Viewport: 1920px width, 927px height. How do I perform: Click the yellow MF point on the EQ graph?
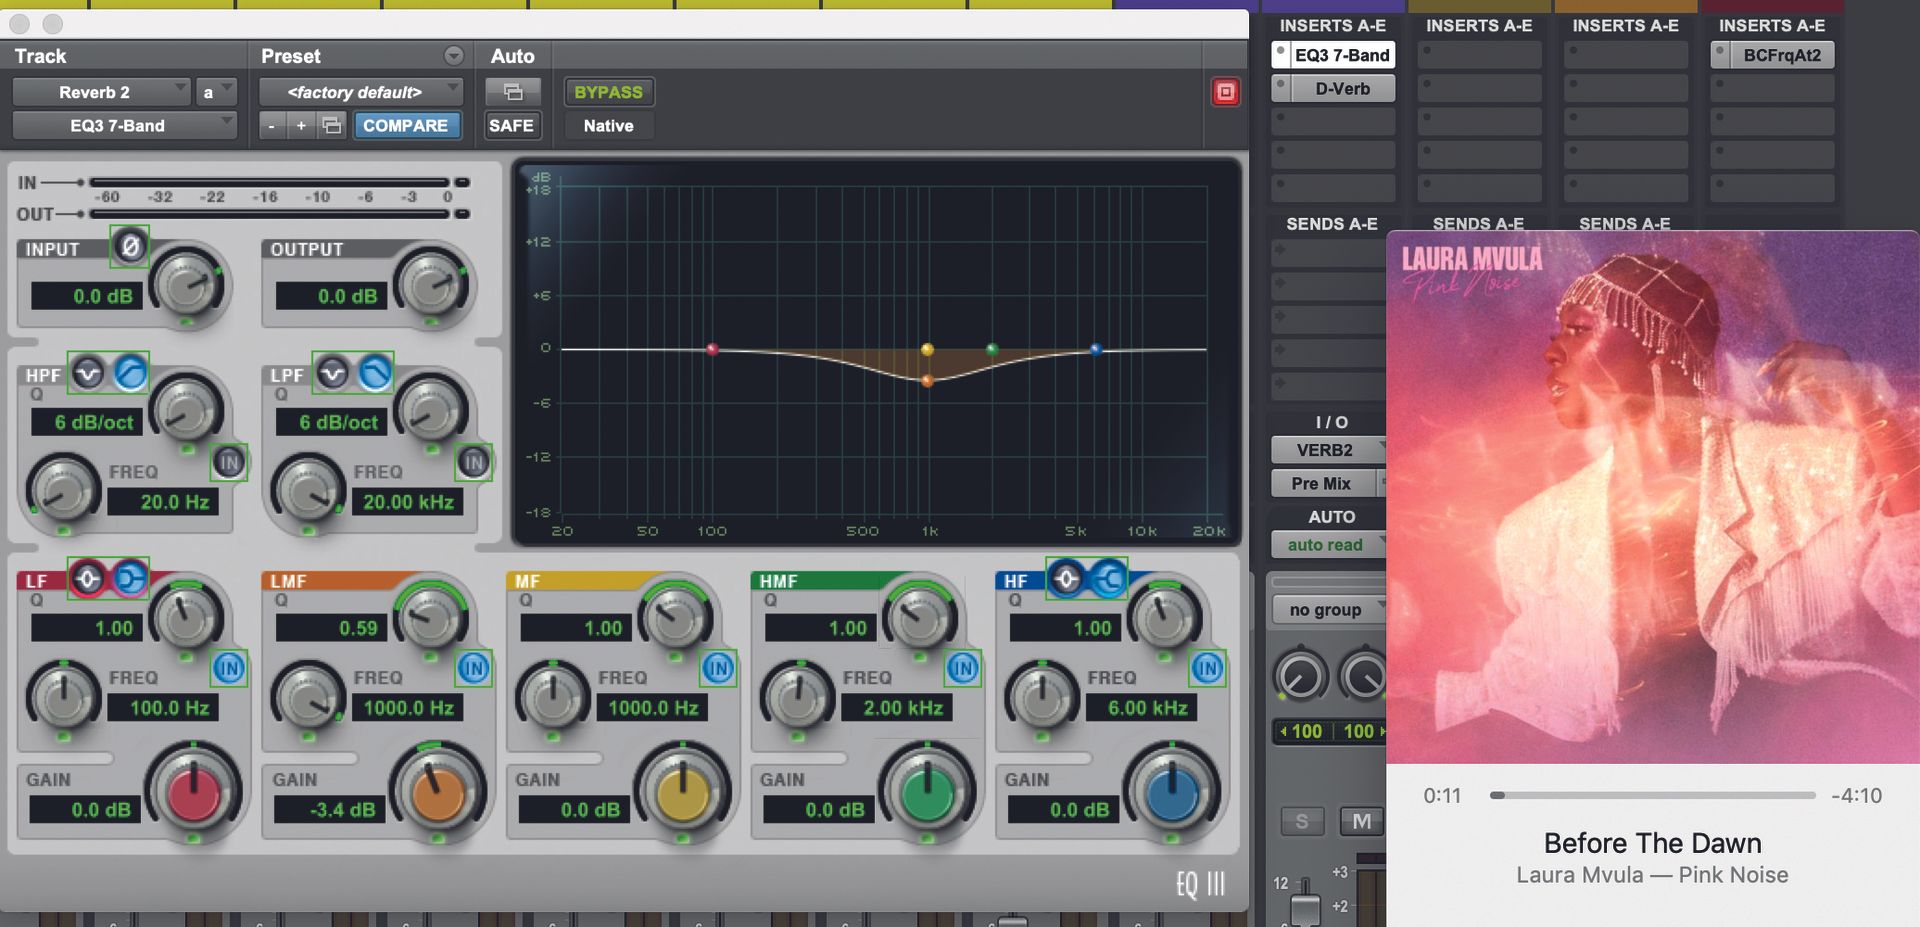(x=925, y=349)
